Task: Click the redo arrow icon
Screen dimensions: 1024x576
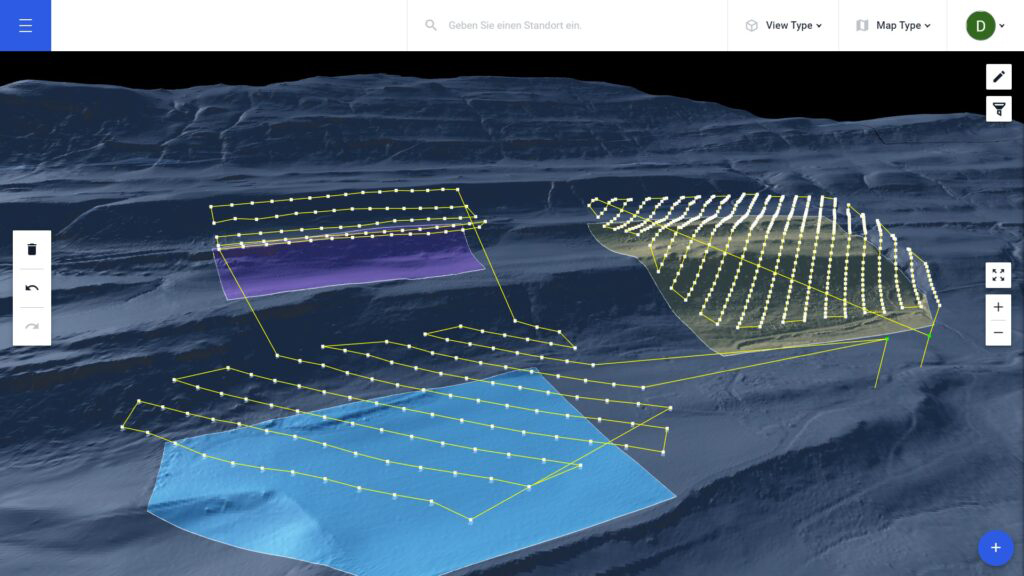Action: [x=32, y=326]
